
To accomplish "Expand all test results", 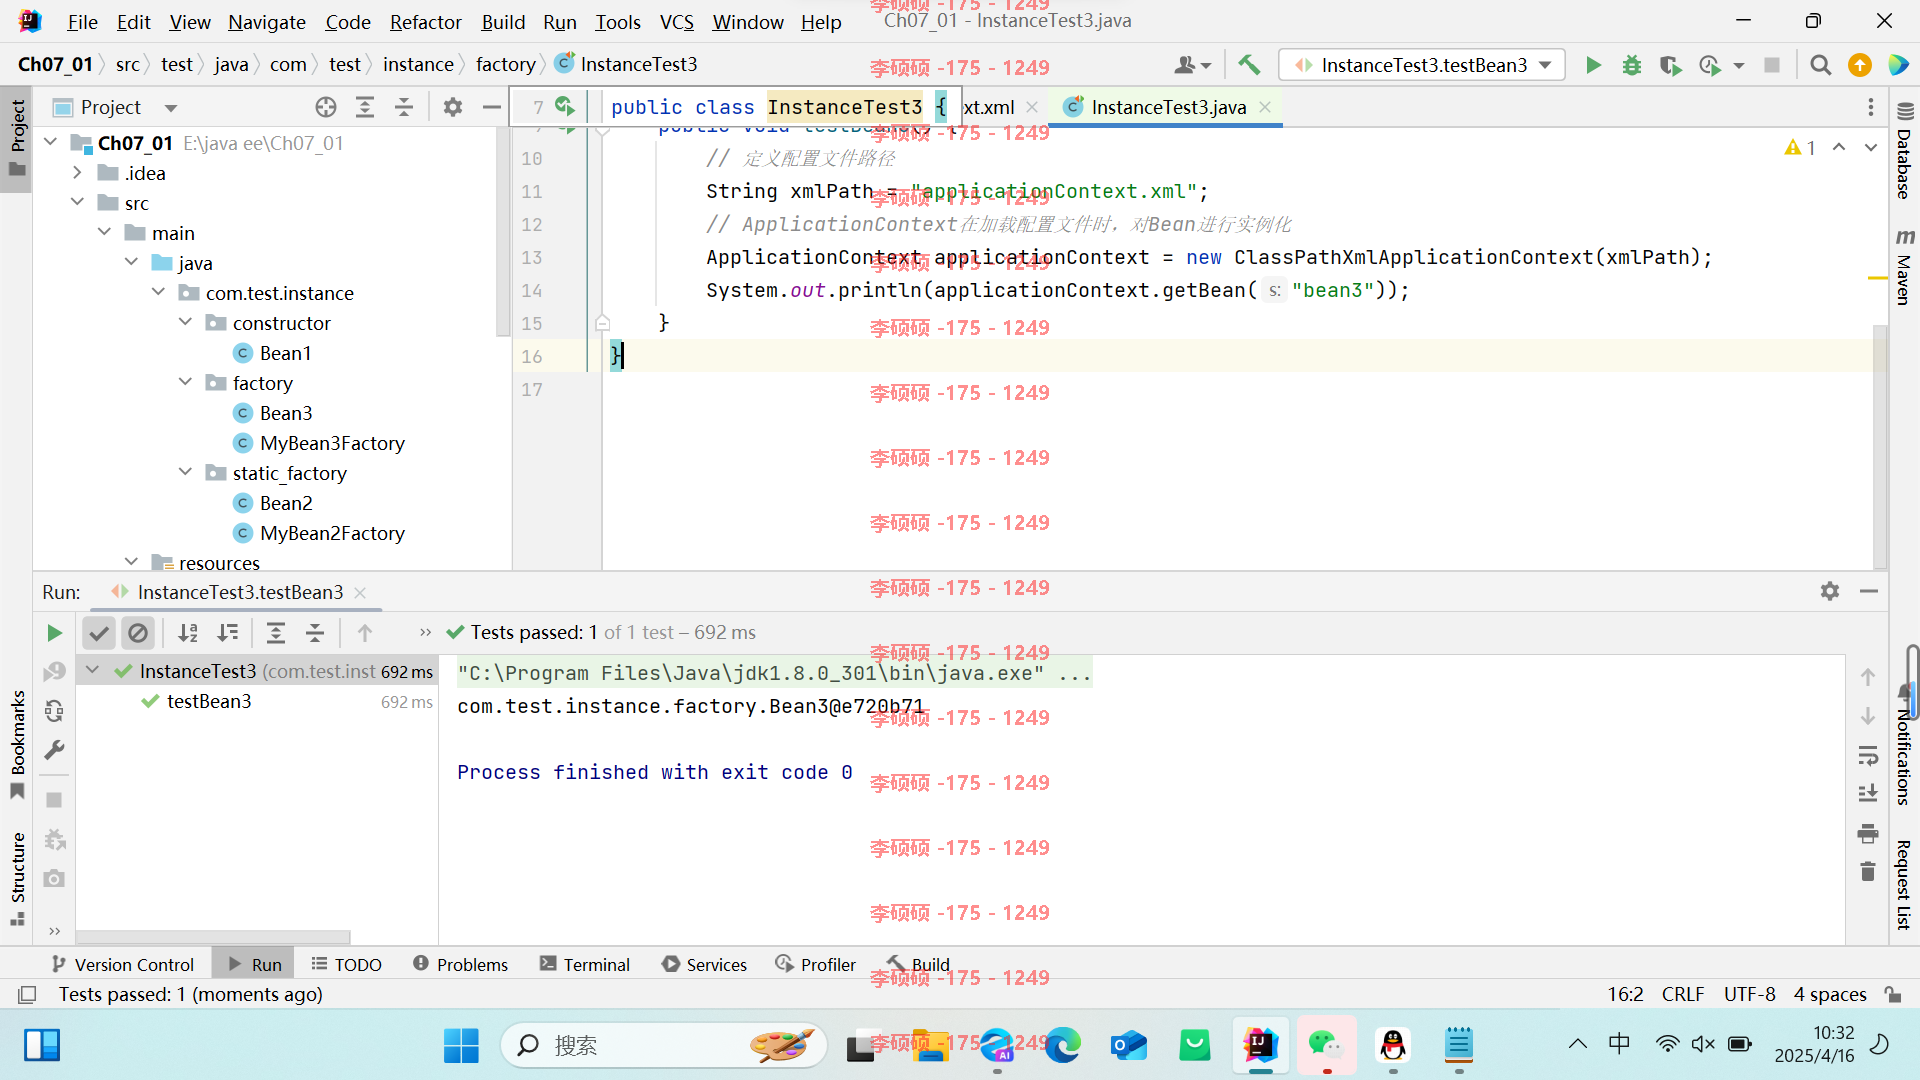I will point(276,633).
